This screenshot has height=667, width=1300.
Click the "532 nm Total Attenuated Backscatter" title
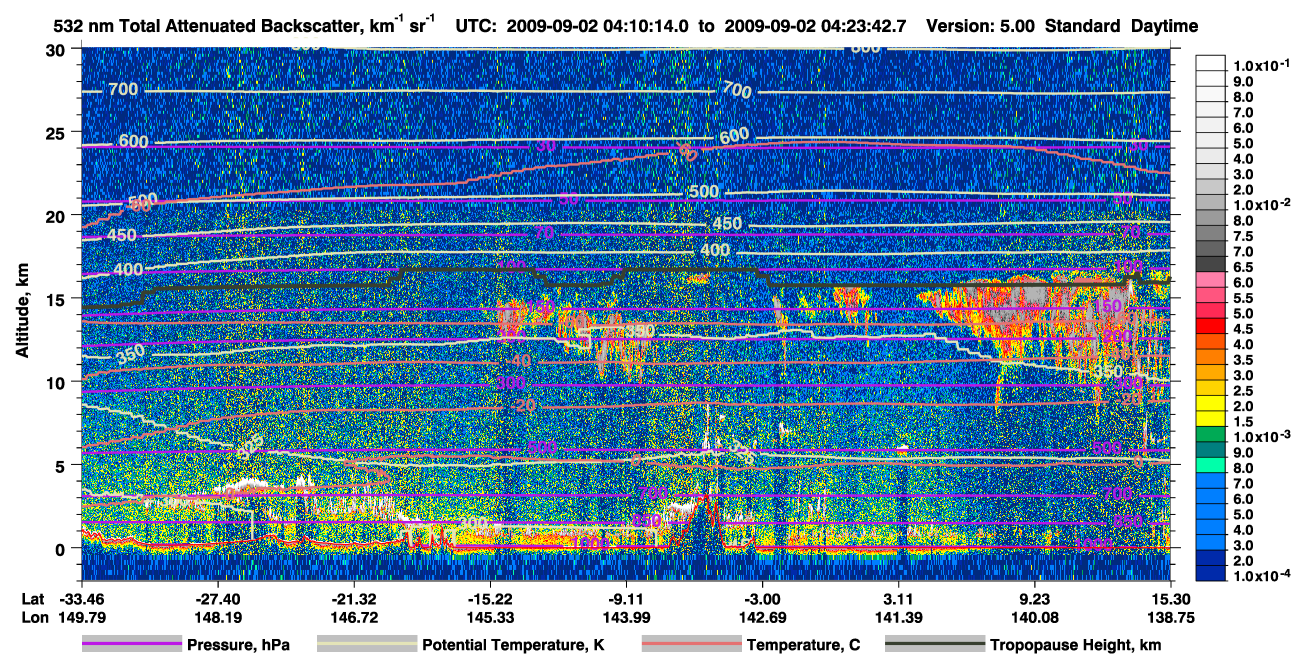199,26
